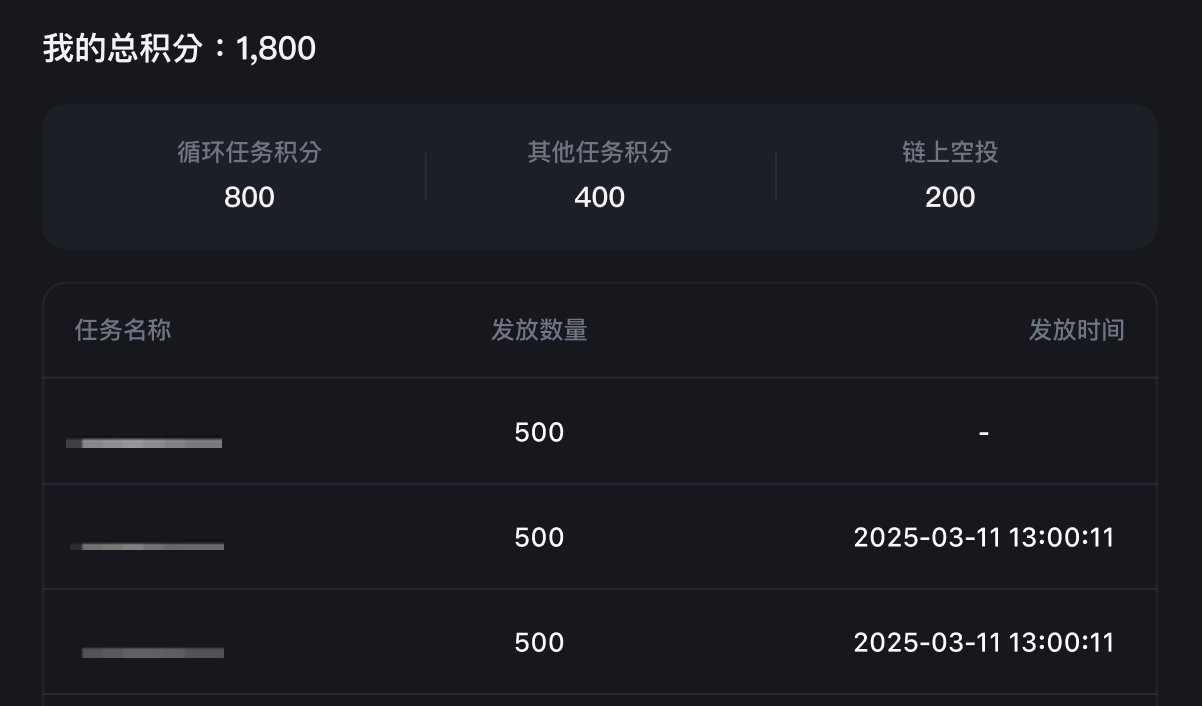1202x706 pixels.
Task: Click the 800 recurring task points value
Action: click(x=249, y=197)
